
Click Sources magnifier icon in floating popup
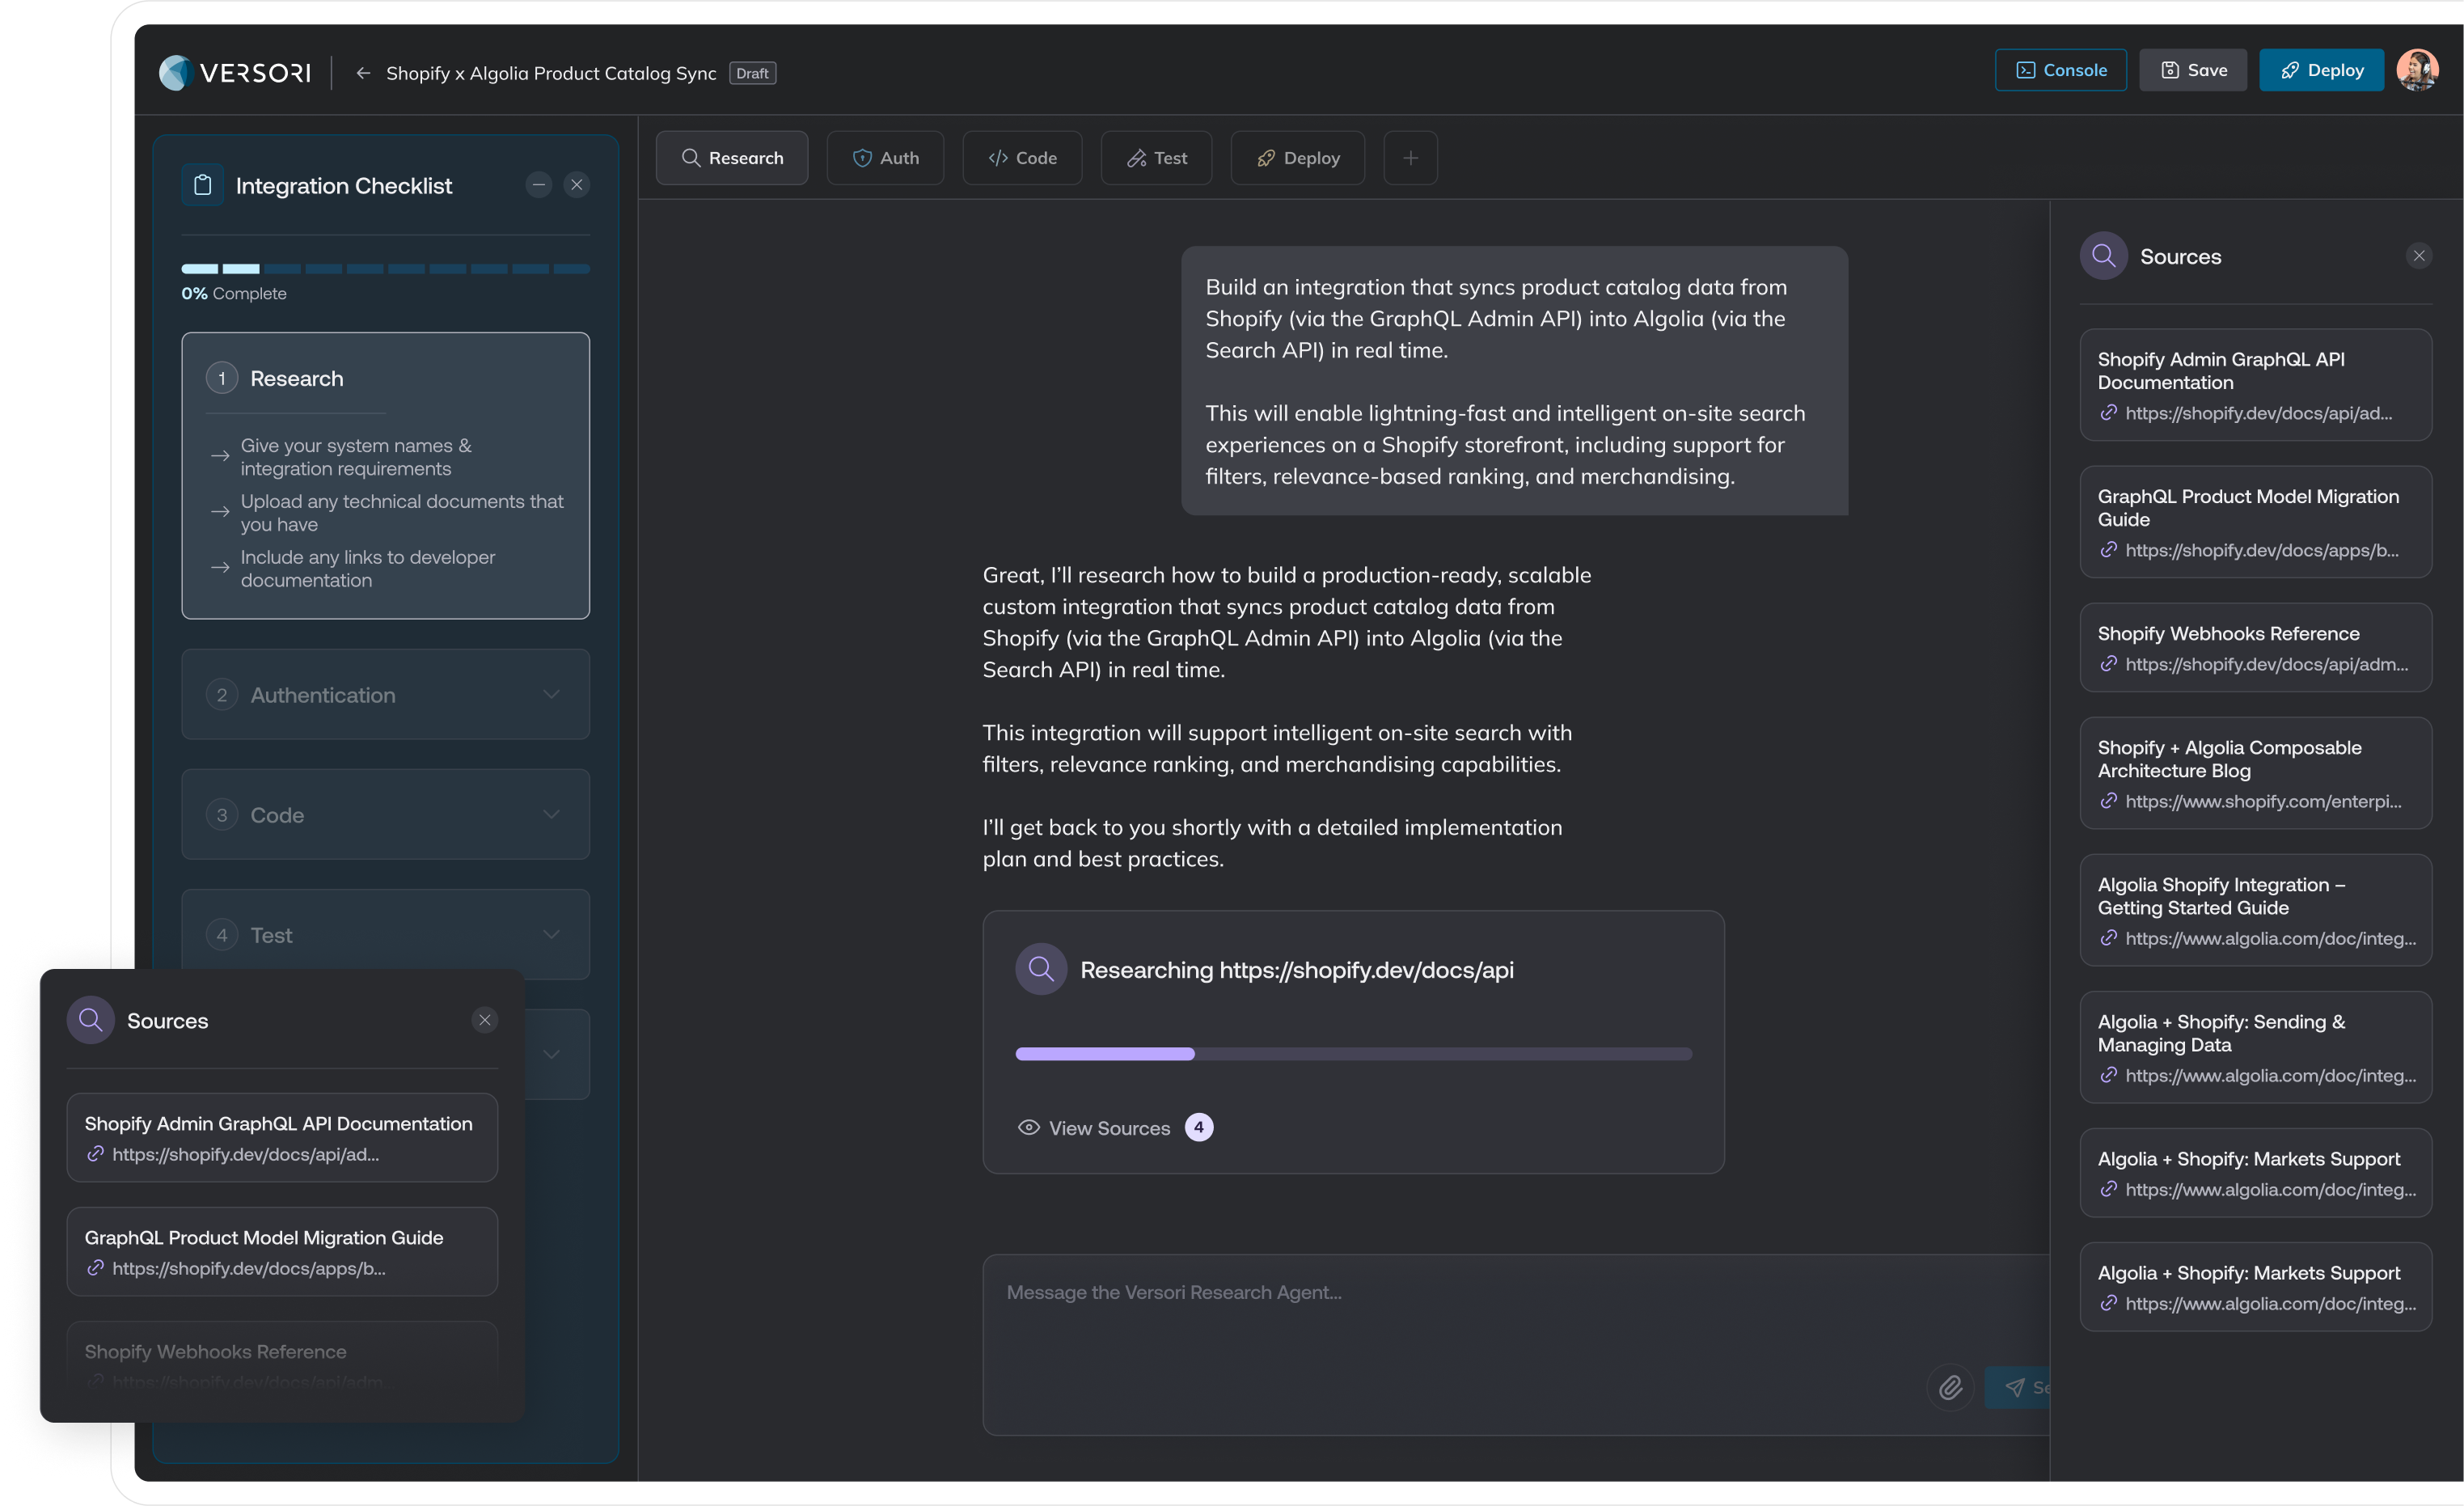(x=90, y=1020)
